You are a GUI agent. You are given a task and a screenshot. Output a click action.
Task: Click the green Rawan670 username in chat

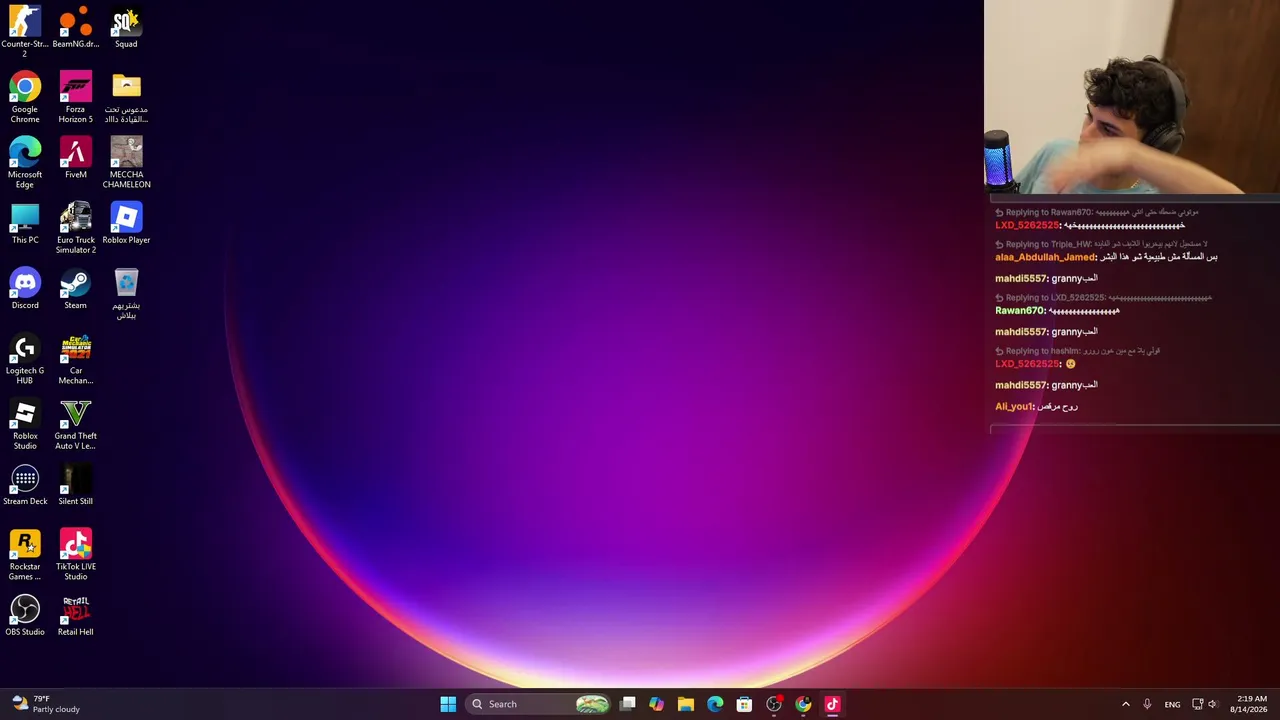[x=1020, y=311]
